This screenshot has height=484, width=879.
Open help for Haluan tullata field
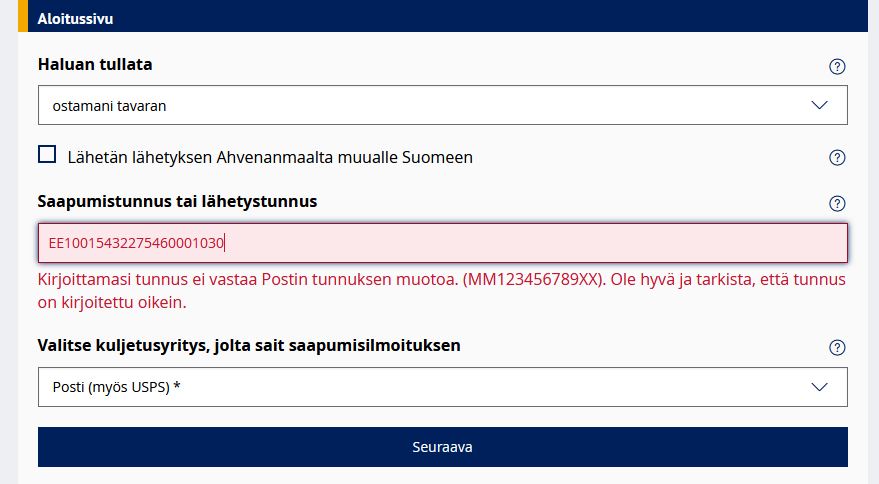point(838,67)
